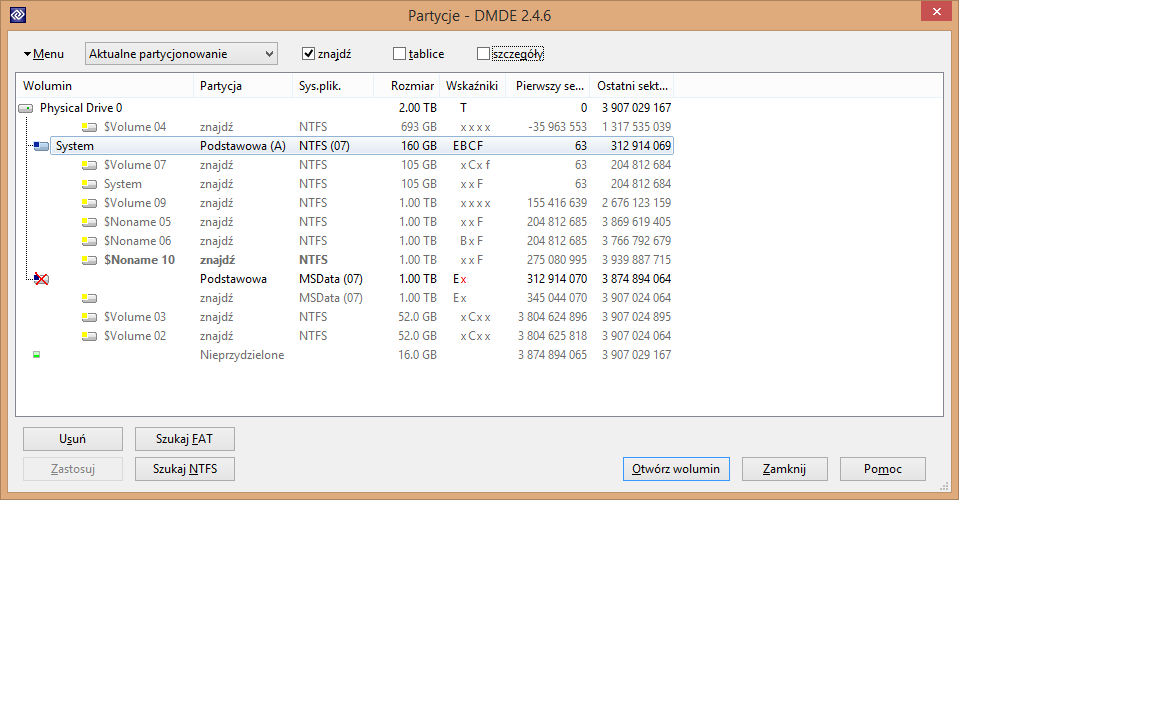
Task: Select the '$Volume 04' row text
Action: (134, 127)
